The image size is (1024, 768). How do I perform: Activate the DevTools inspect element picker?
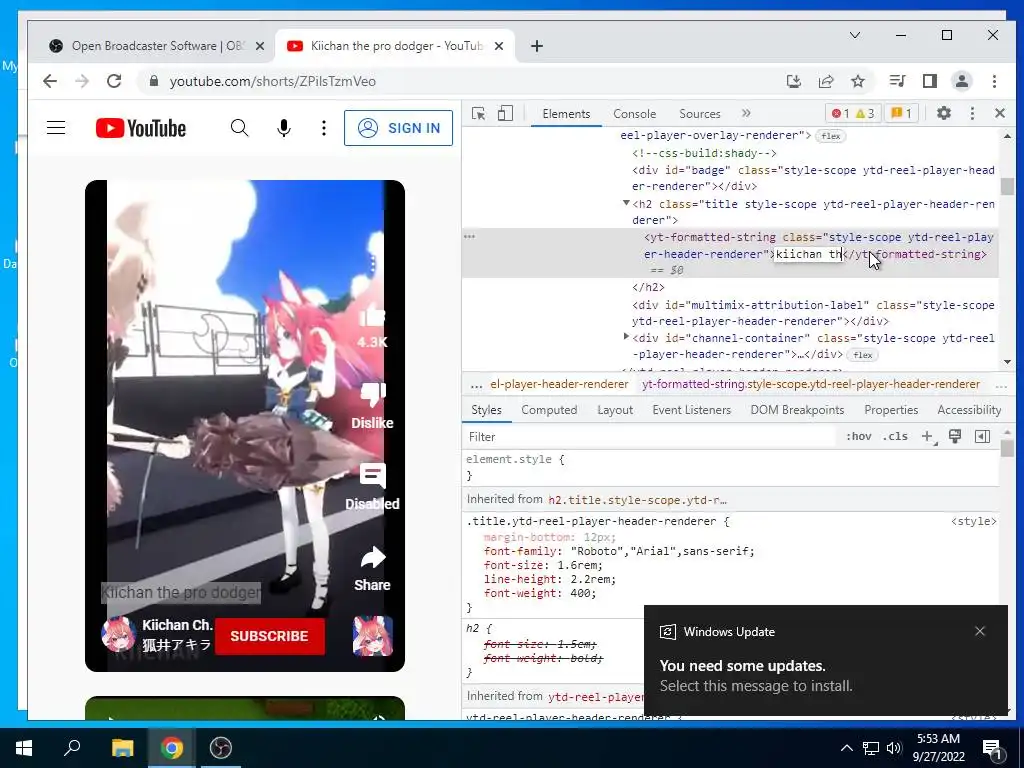click(x=478, y=114)
